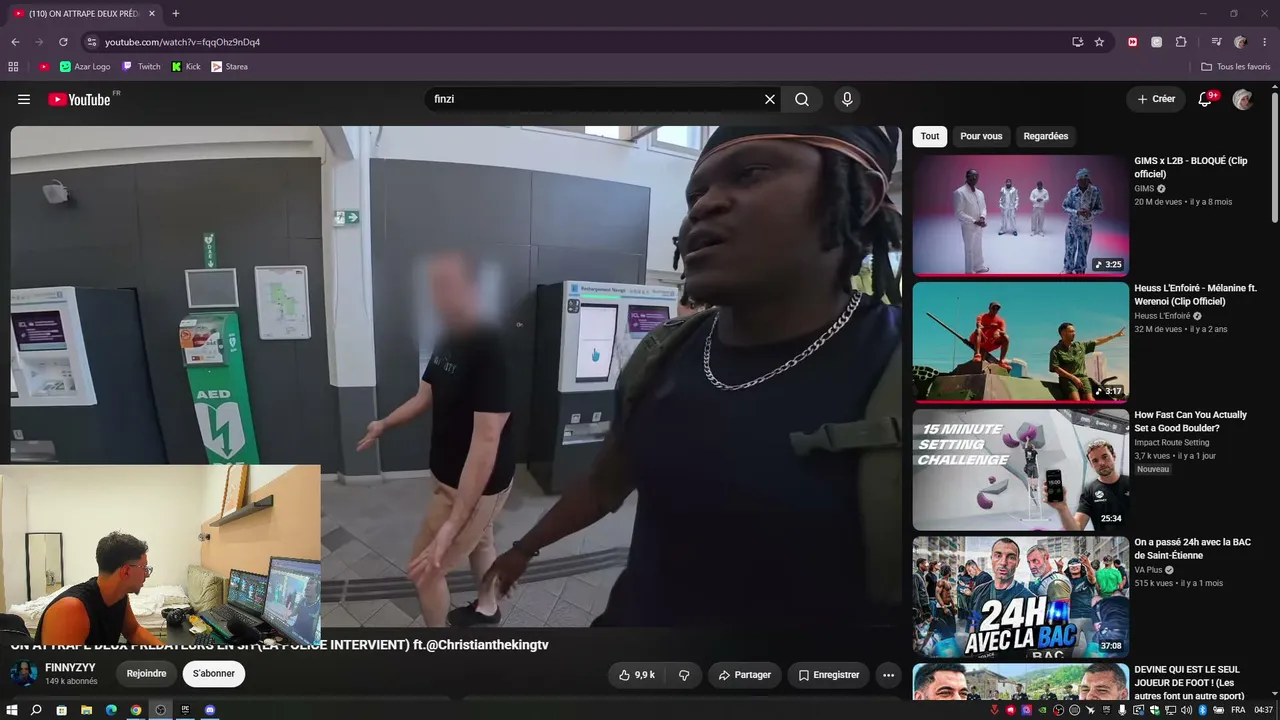This screenshot has width=1280, height=720.
Task: Open the YouTube guide hamburger menu
Action: 24,99
